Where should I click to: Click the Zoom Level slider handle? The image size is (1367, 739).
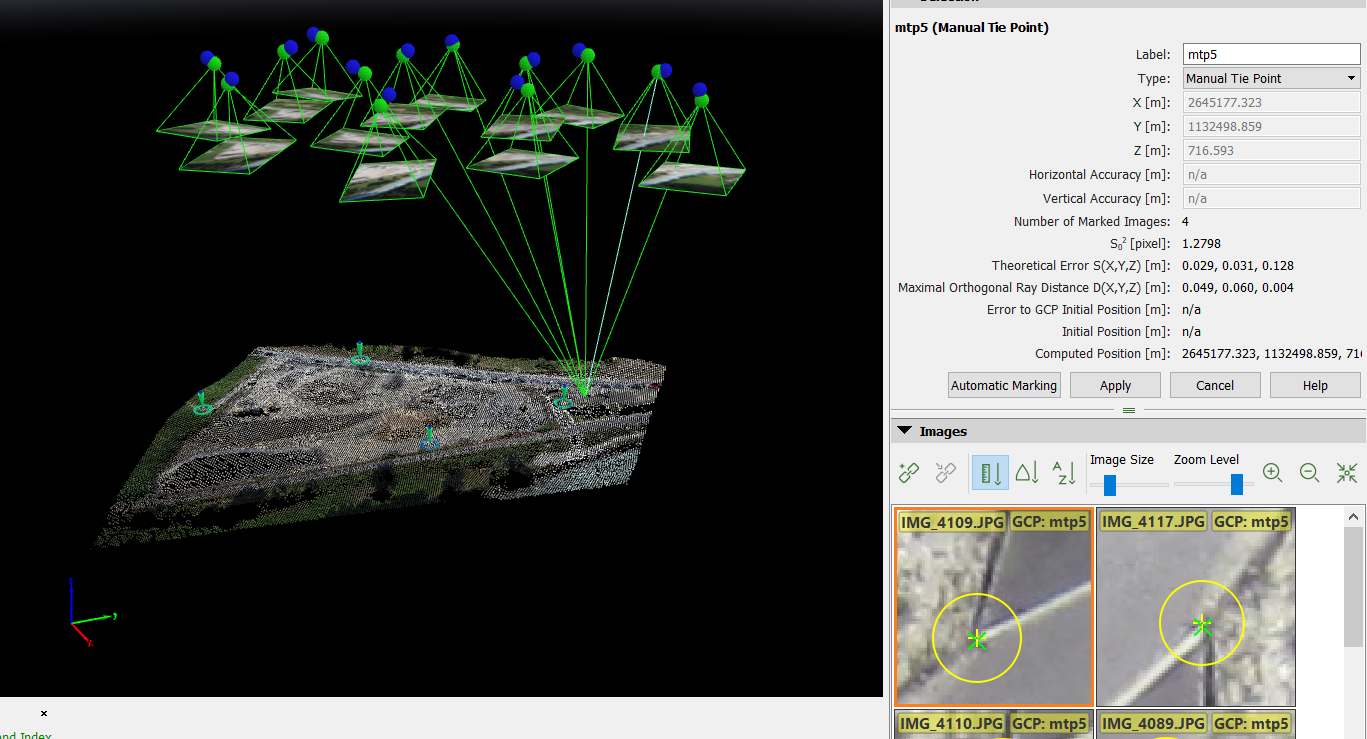click(1237, 484)
